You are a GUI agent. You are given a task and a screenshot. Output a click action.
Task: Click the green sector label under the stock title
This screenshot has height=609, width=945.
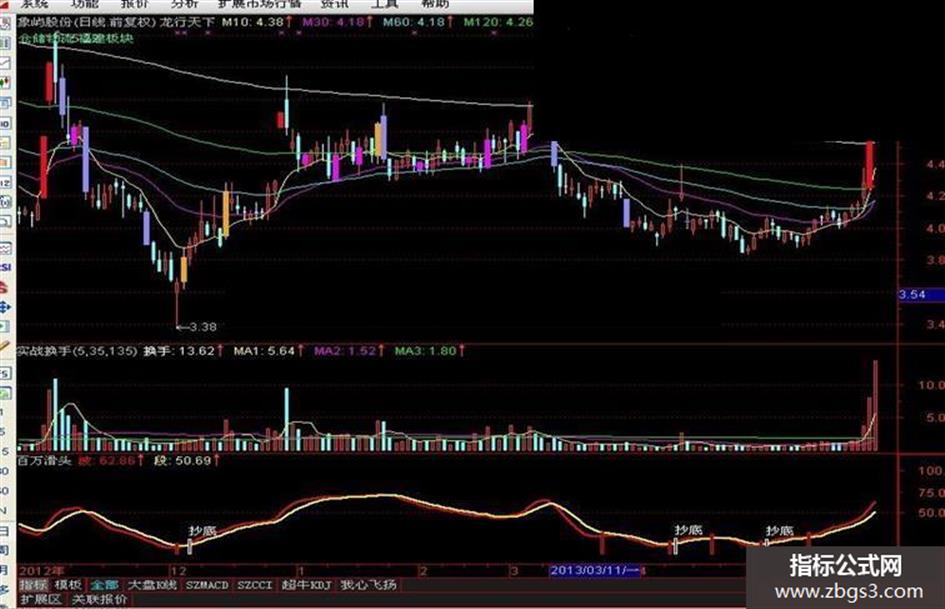[x=77, y=39]
